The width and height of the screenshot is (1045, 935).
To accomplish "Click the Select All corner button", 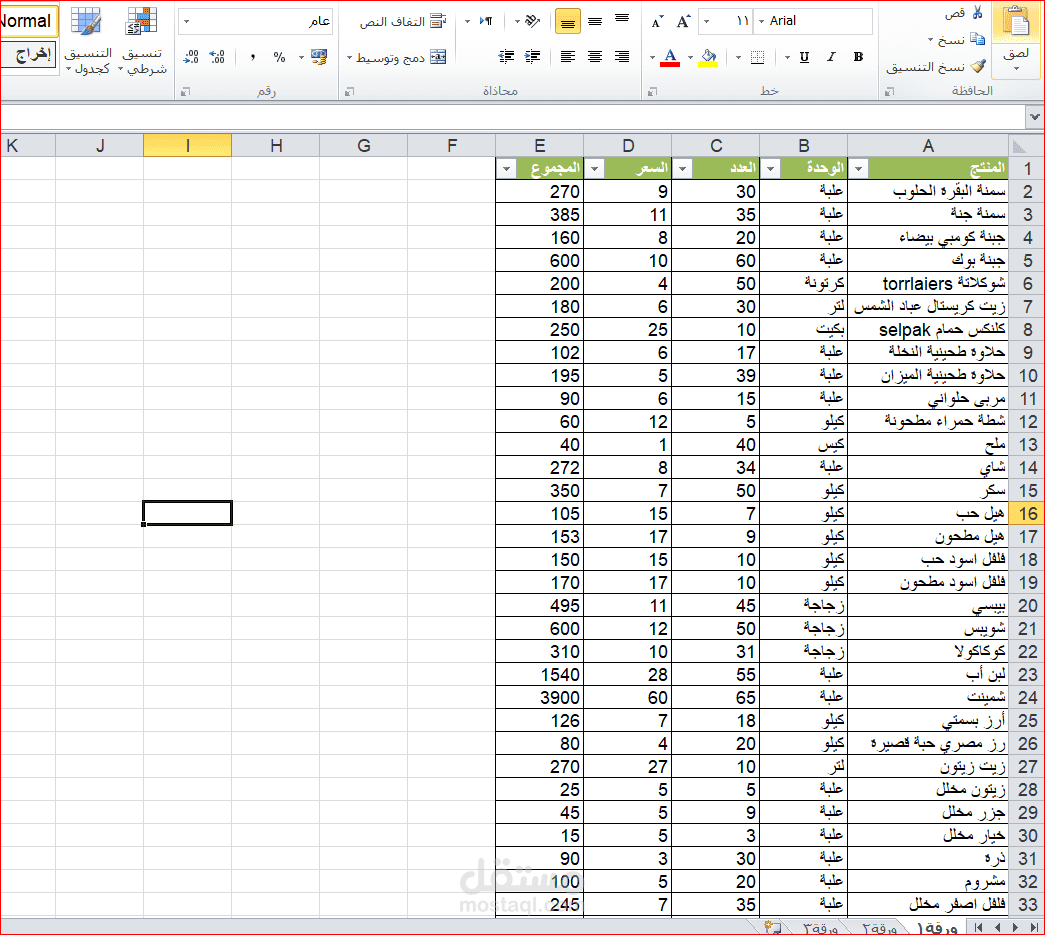I will click(x=1027, y=145).
